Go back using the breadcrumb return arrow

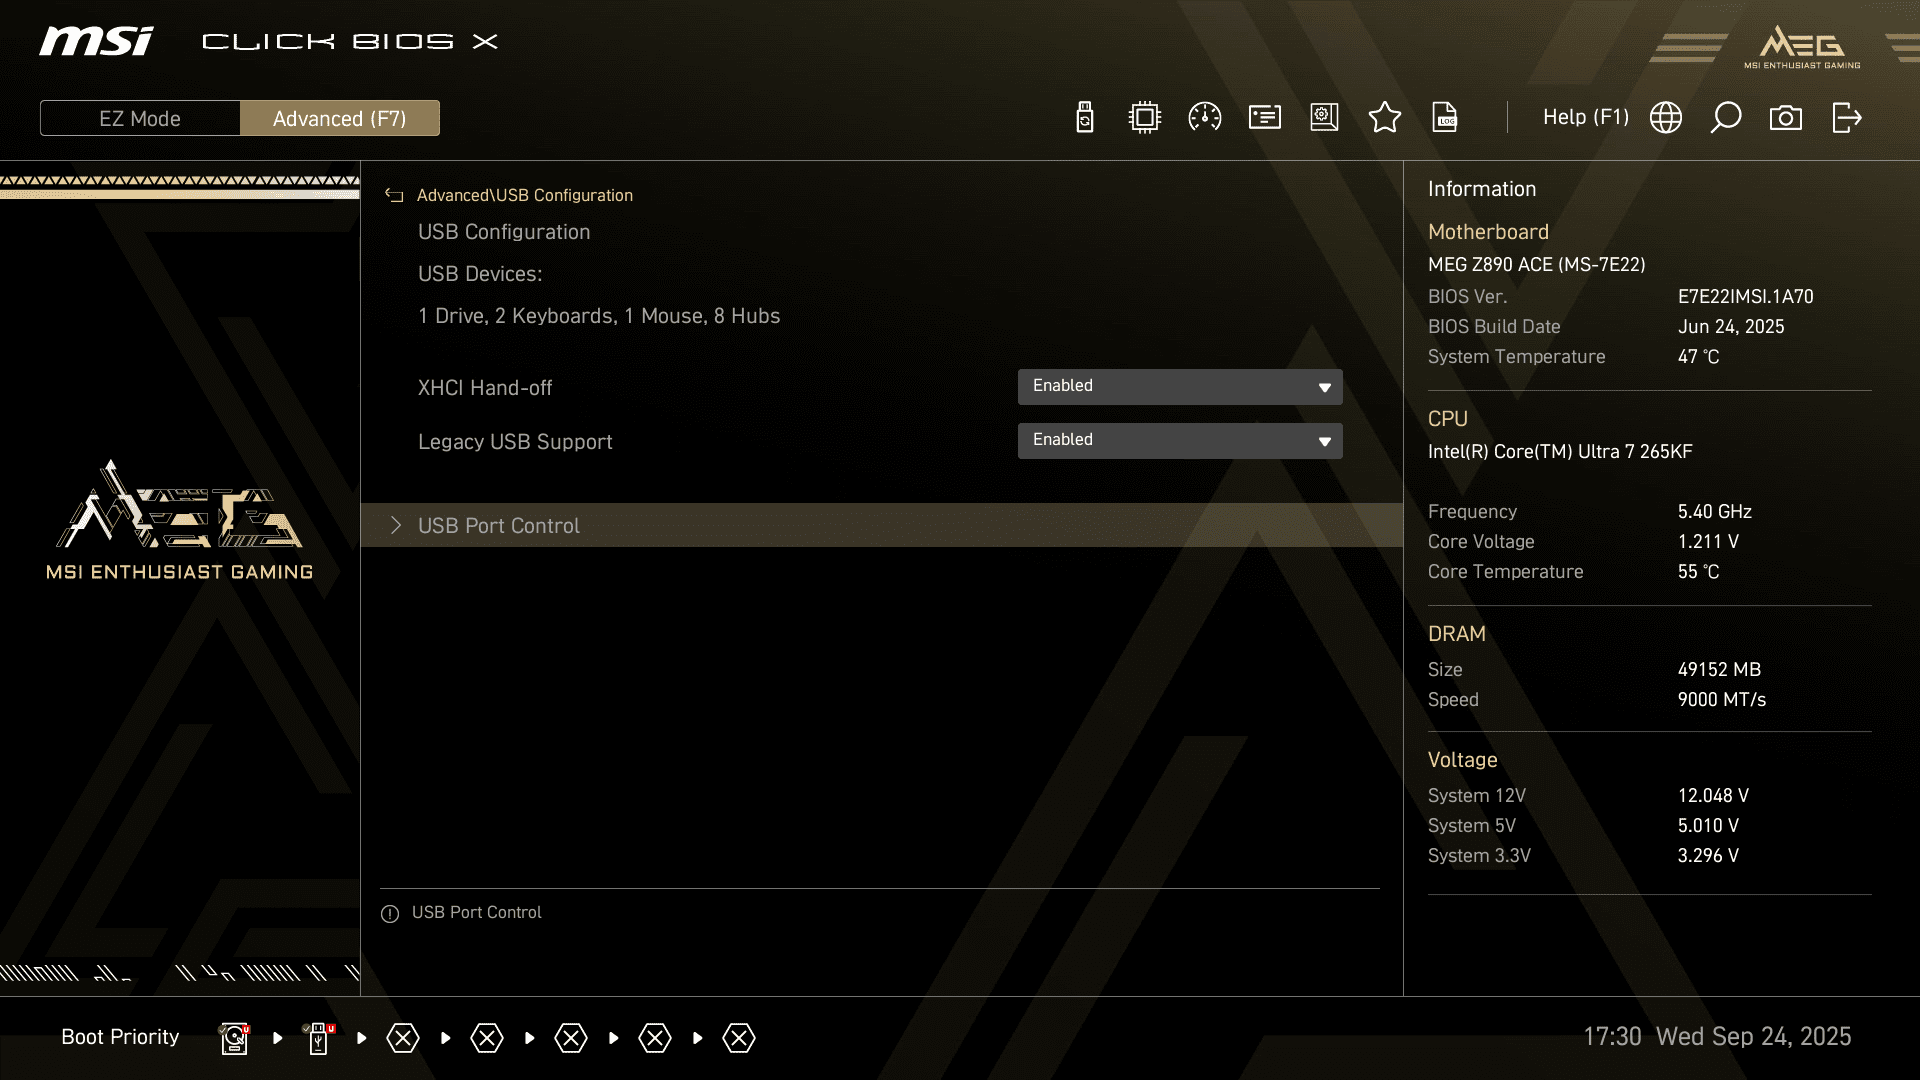point(394,196)
